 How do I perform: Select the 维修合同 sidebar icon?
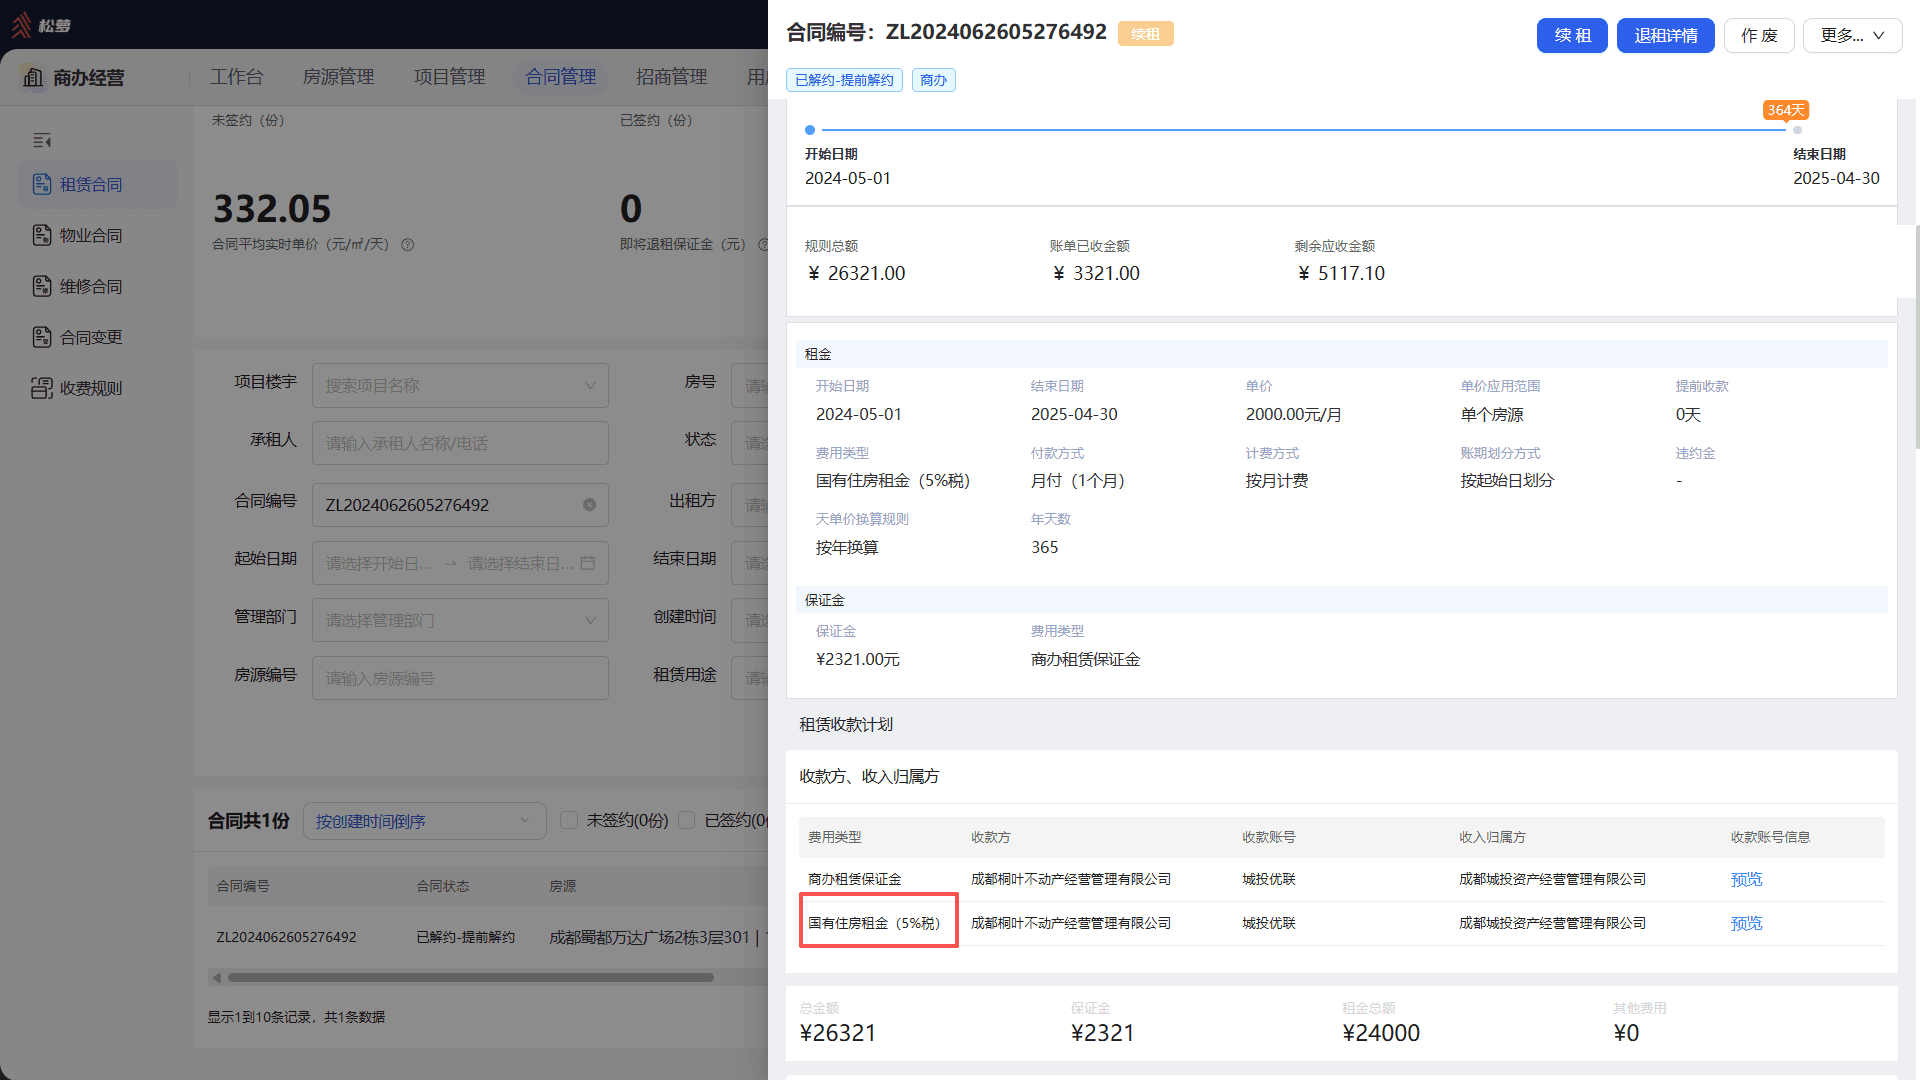(x=41, y=286)
